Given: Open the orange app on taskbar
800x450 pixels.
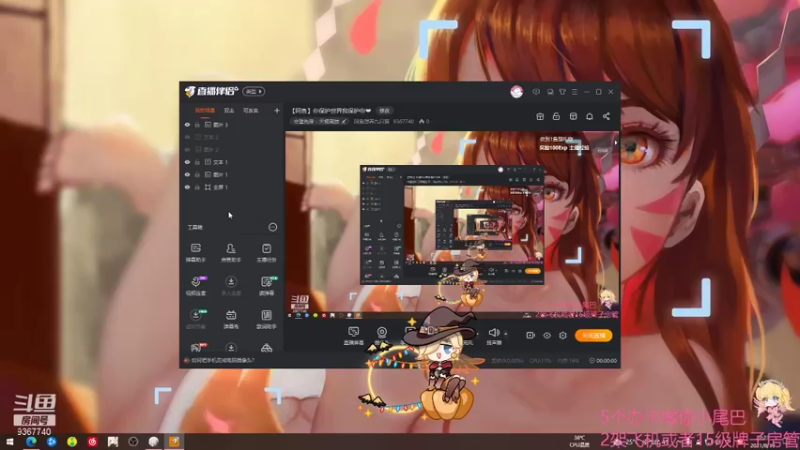Looking at the screenshot, I should coord(174,442).
